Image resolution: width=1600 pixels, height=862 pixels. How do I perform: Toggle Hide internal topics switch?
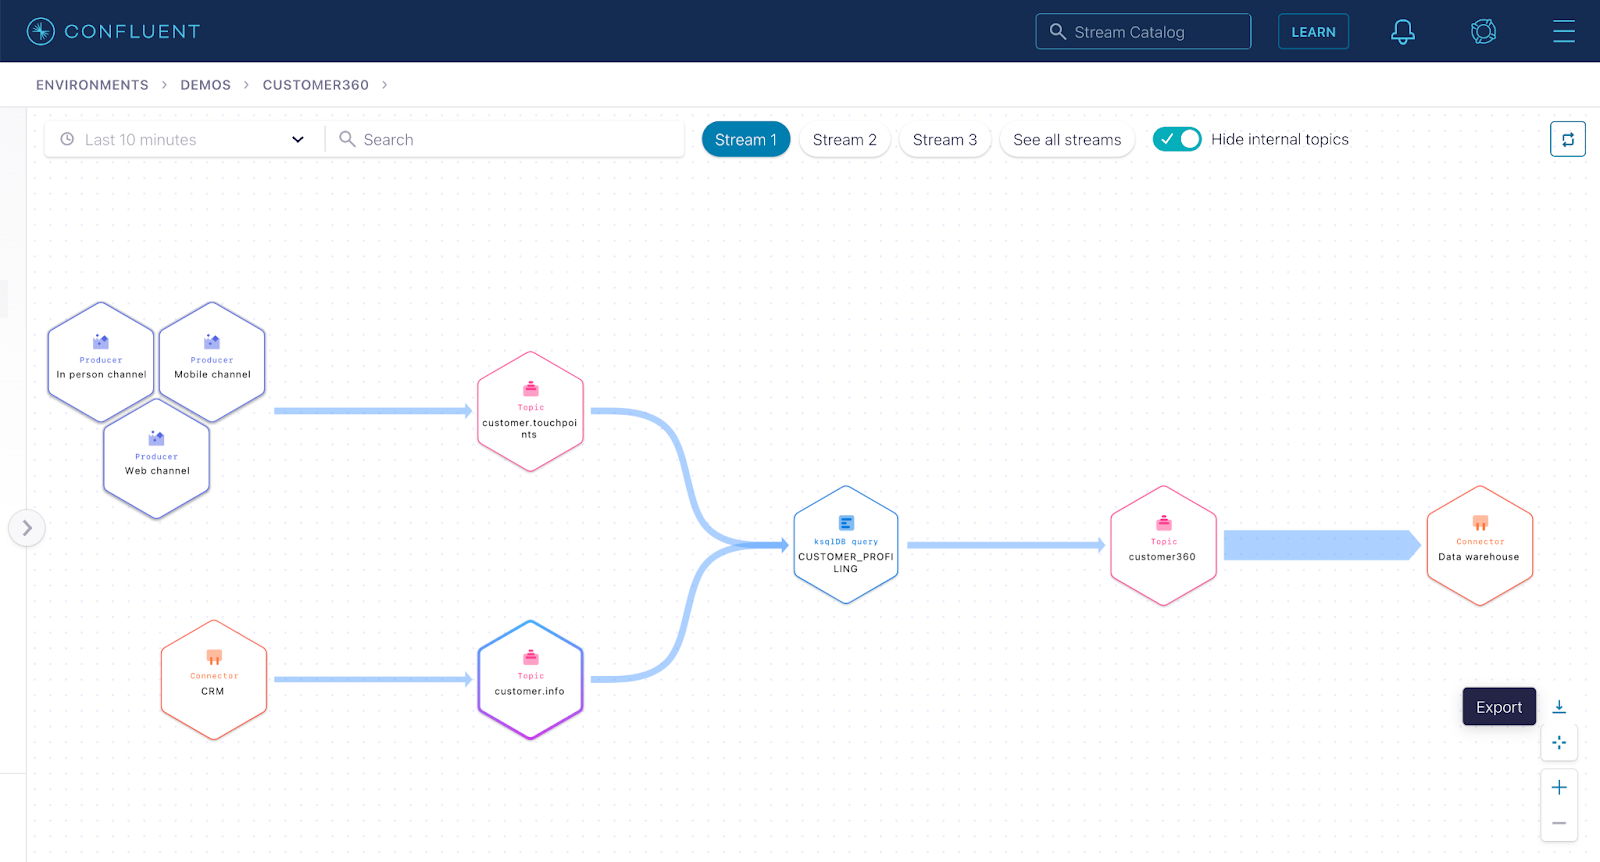[x=1177, y=139]
